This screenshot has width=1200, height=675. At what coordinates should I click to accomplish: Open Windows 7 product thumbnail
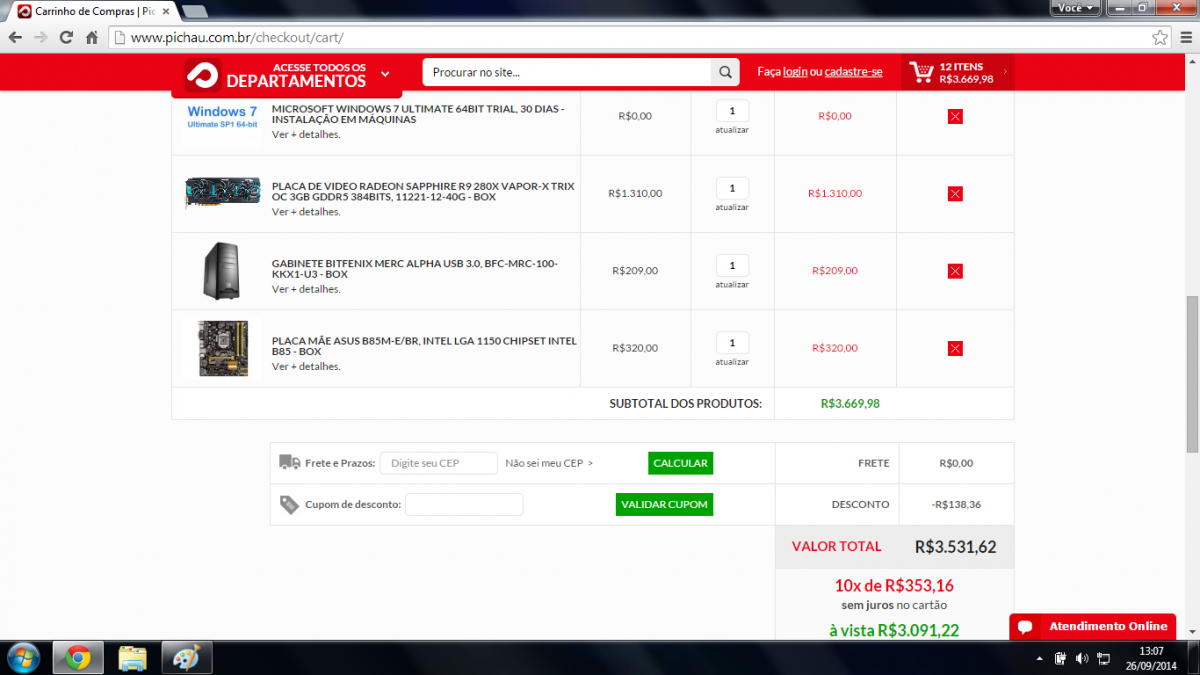click(222, 117)
